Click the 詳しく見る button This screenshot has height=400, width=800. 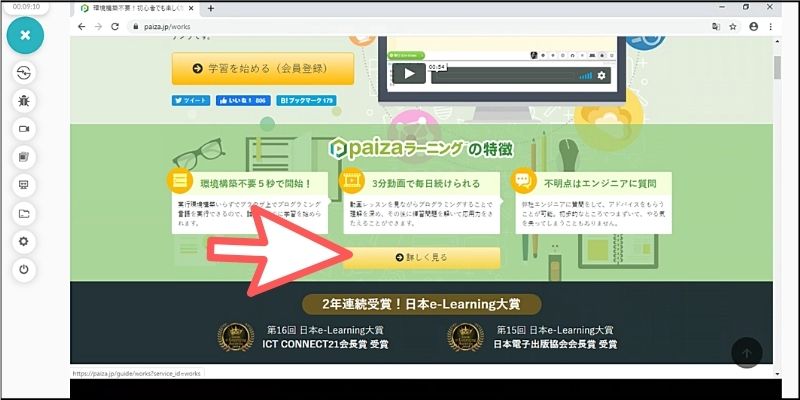[421, 258]
